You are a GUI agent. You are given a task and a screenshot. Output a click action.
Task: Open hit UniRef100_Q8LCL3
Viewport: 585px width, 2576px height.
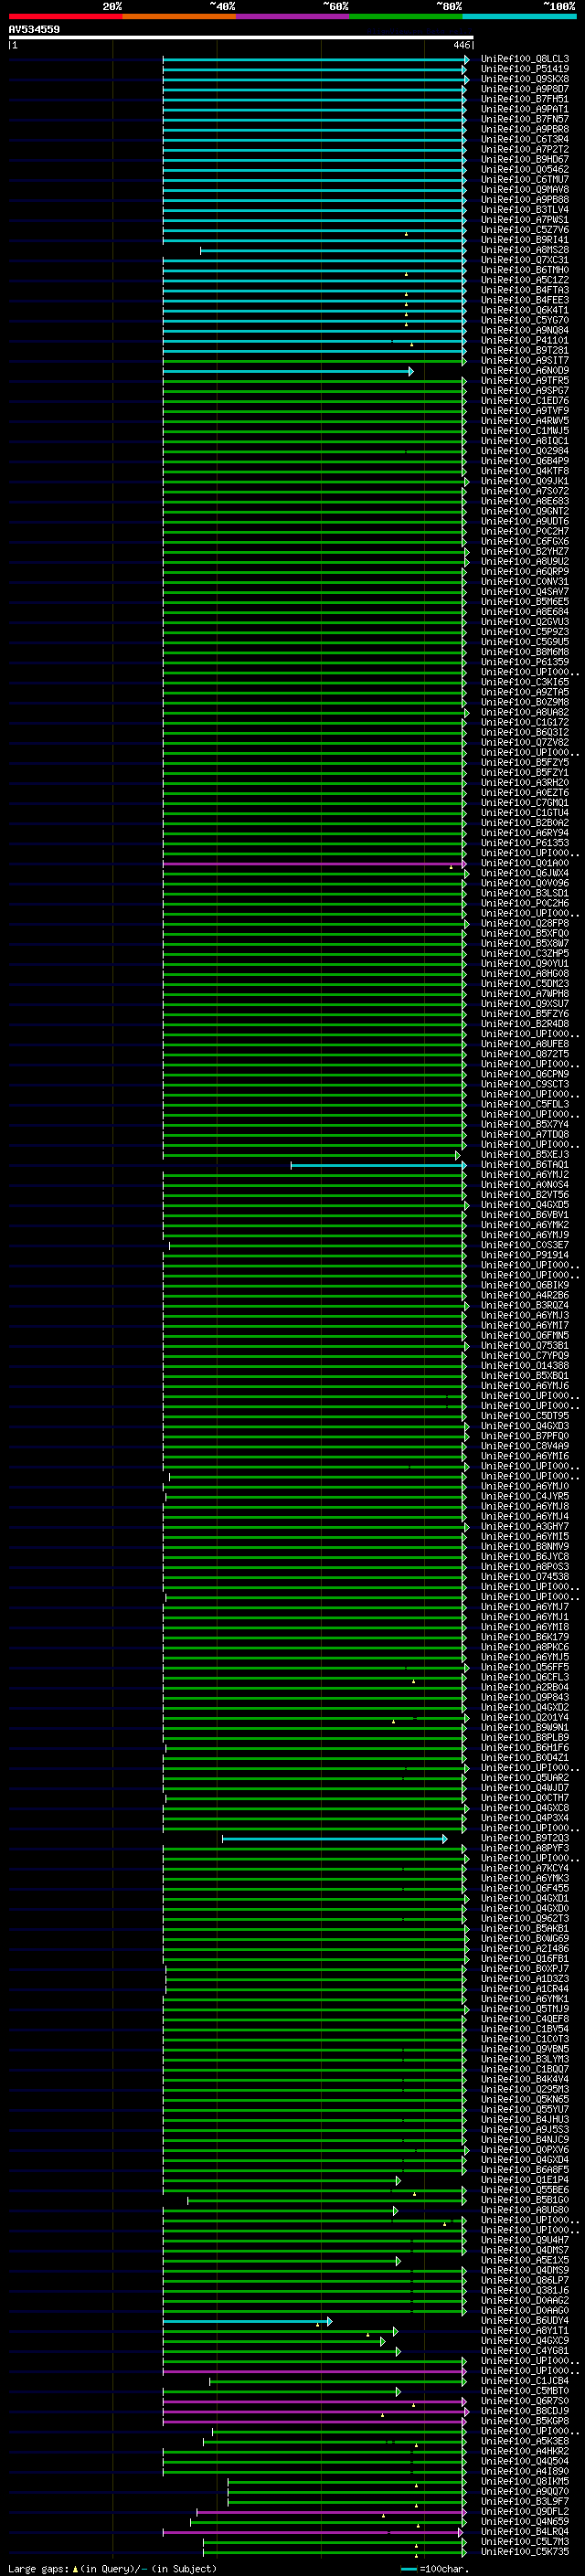point(524,59)
